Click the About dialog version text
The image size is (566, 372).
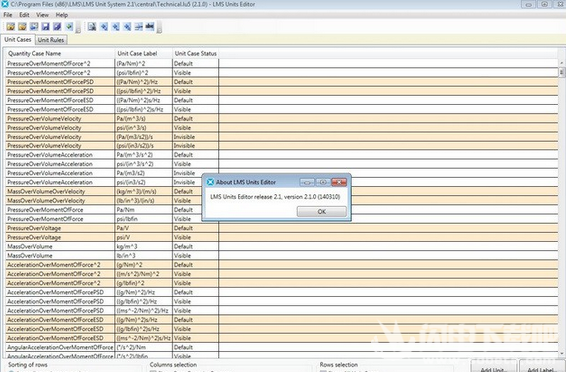[x=275, y=197]
